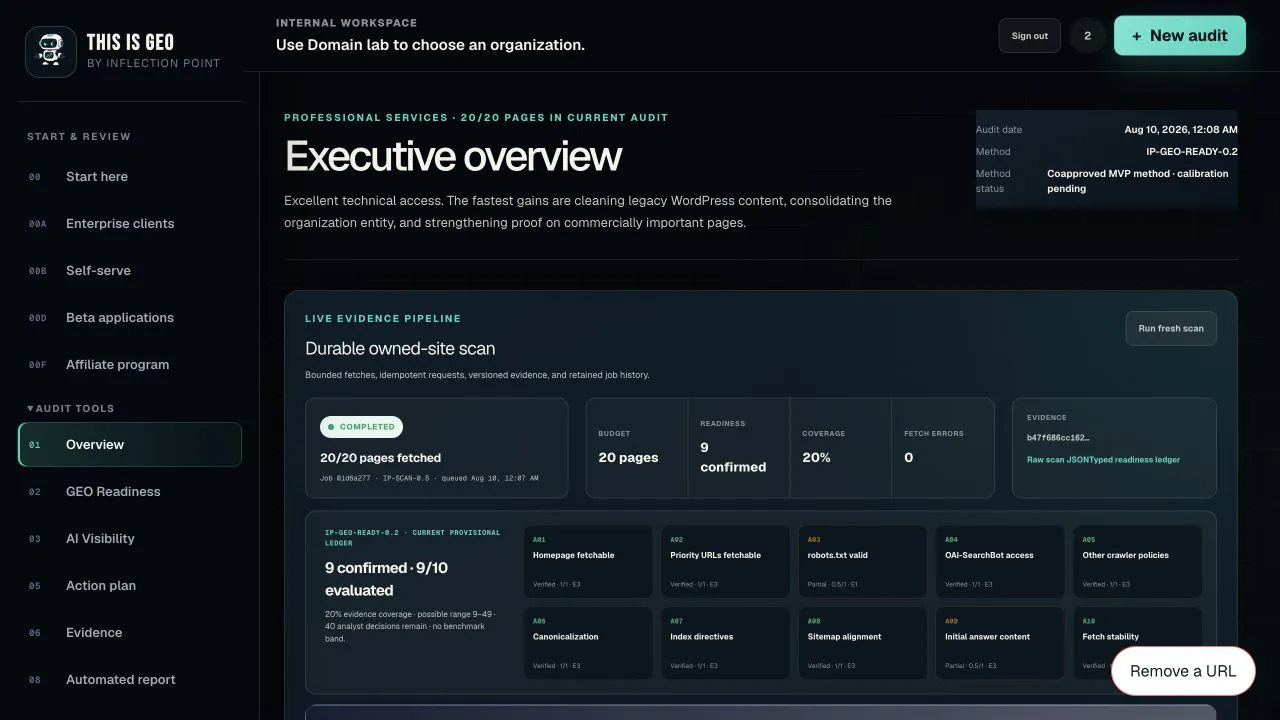
Task: Click the Coapproved MVP method status text
Action: click(x=1138, y=181)
